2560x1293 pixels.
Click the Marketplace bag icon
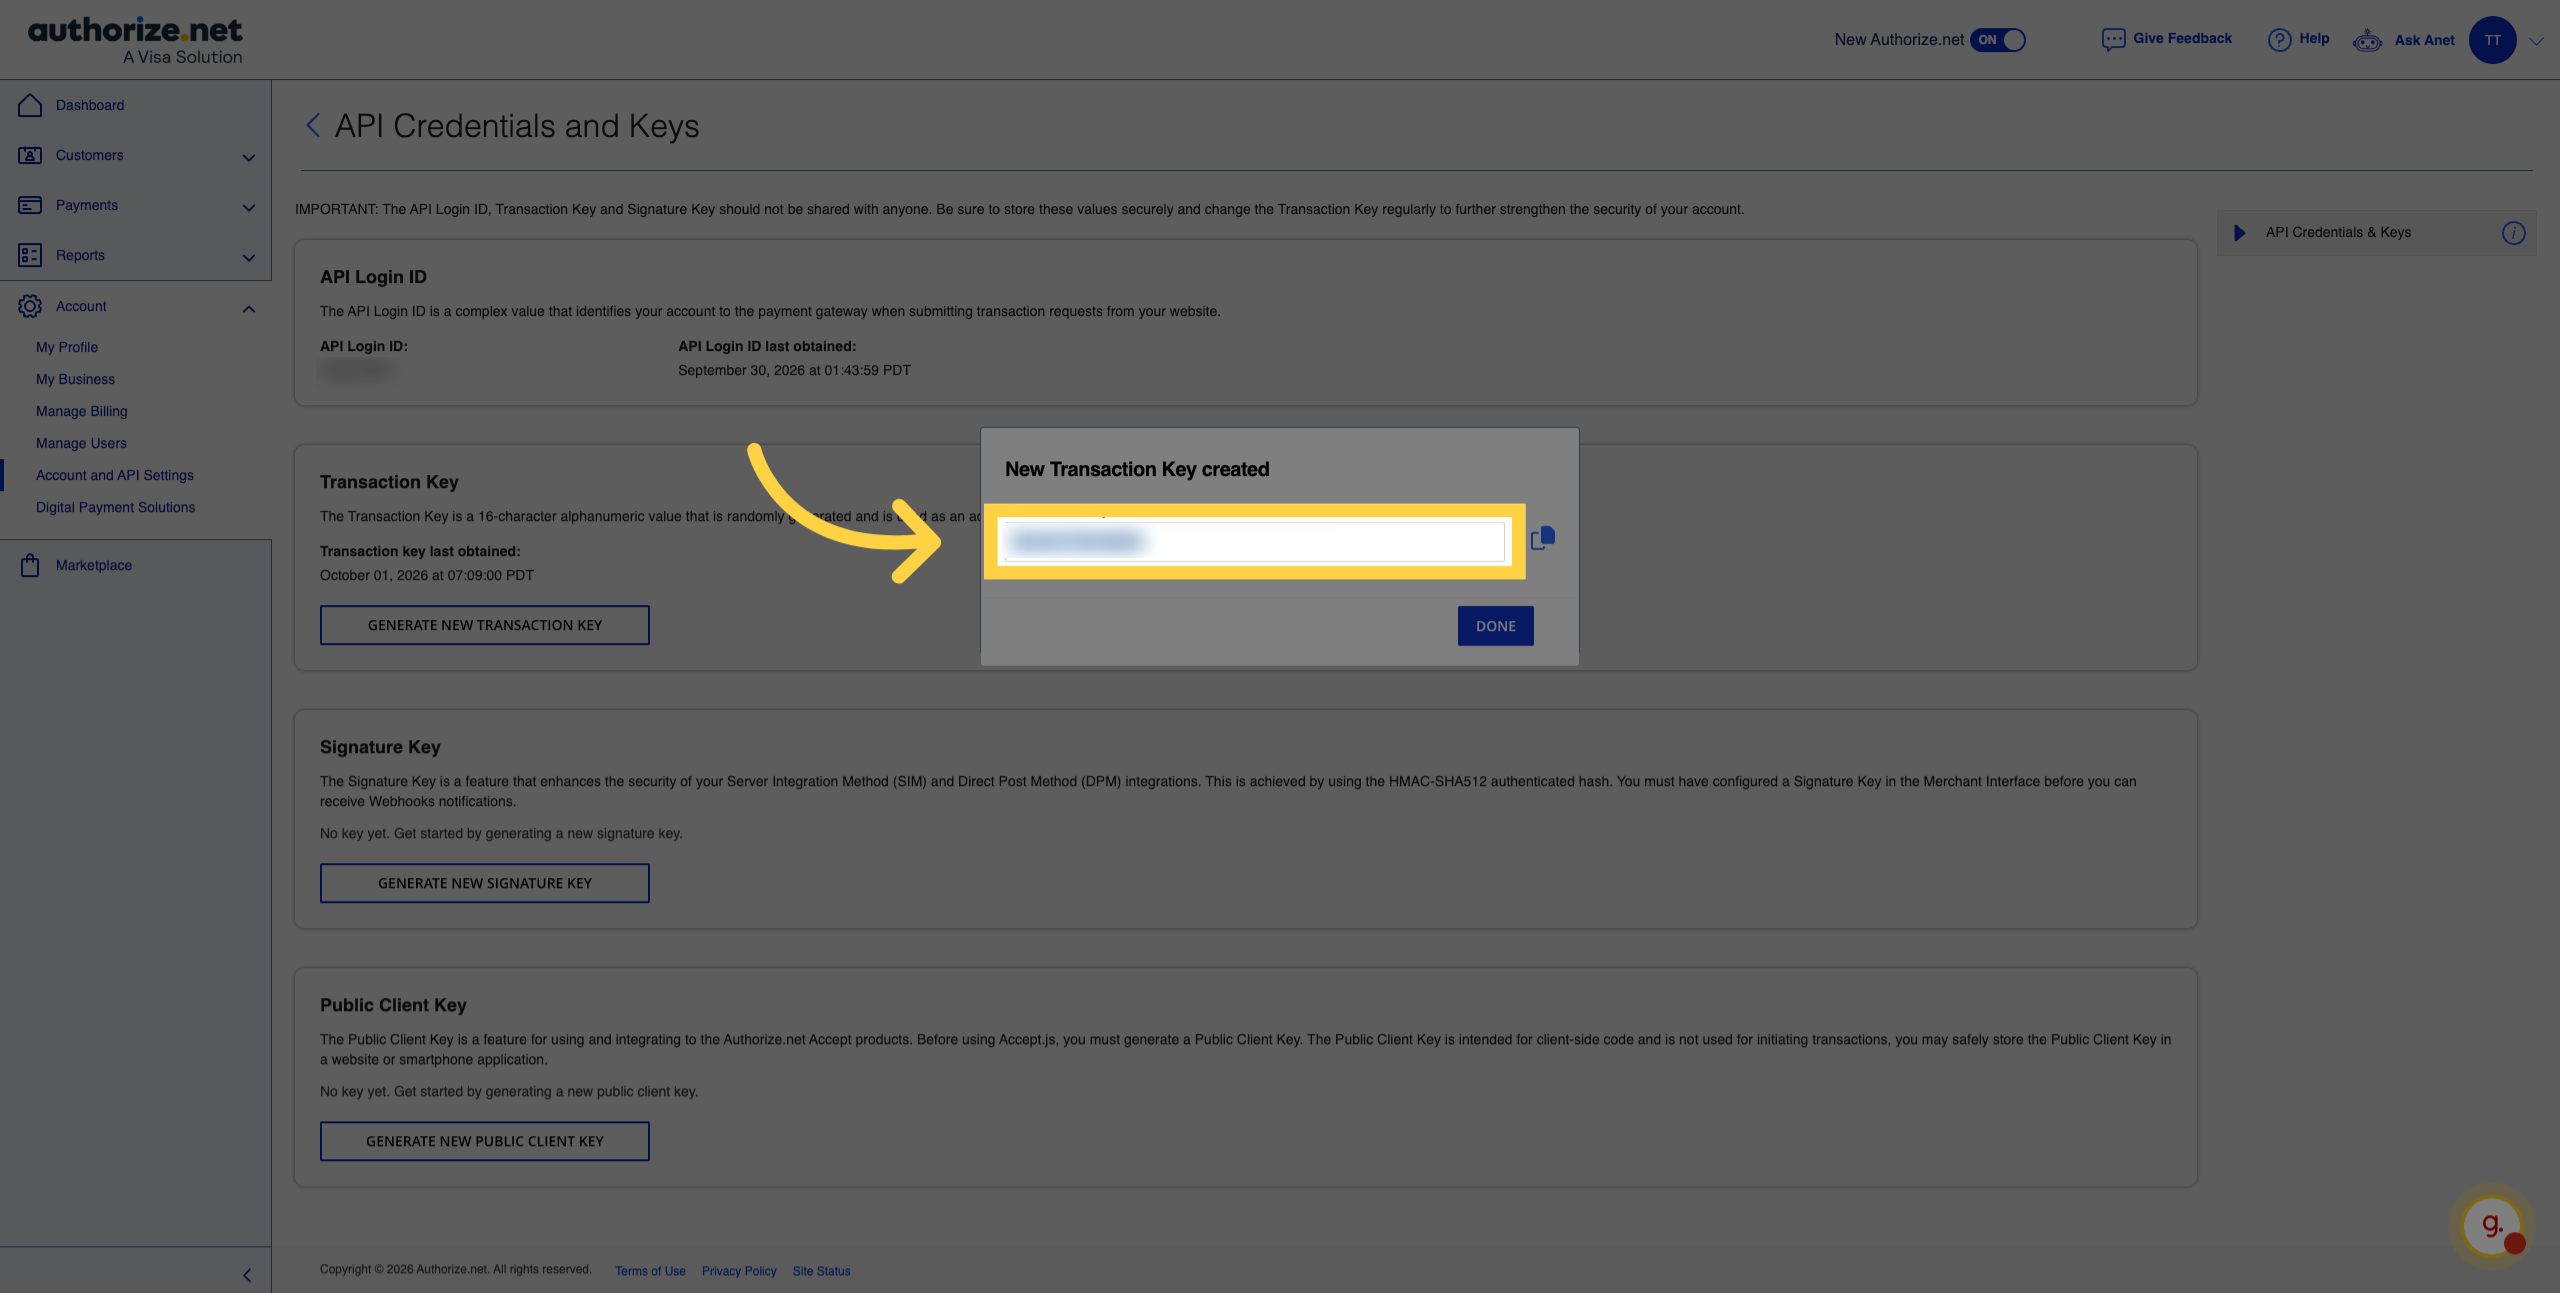click(x=30, y=565)
